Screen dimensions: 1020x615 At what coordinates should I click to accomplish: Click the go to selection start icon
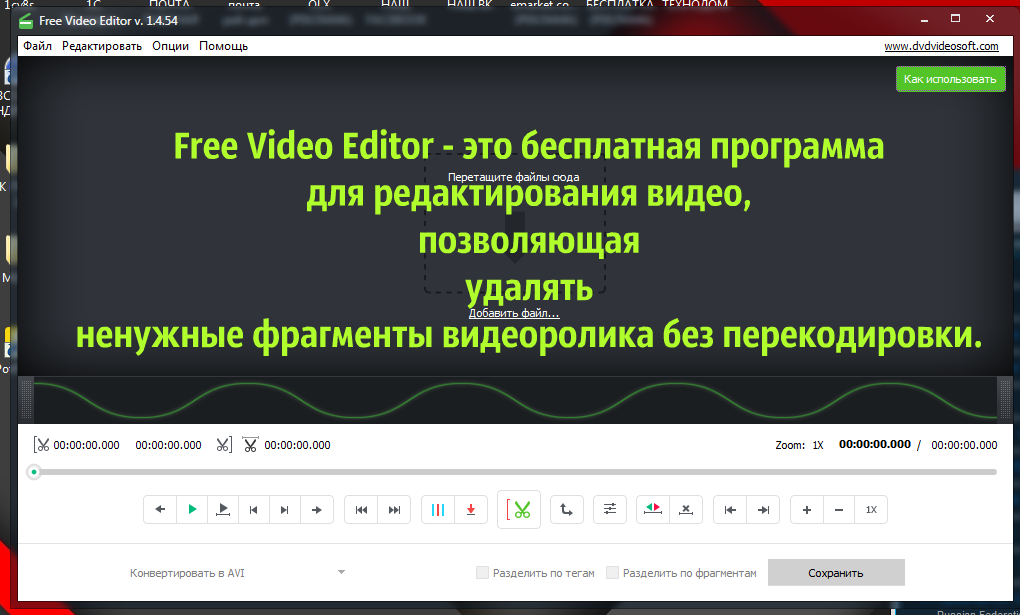pos(730,510)
